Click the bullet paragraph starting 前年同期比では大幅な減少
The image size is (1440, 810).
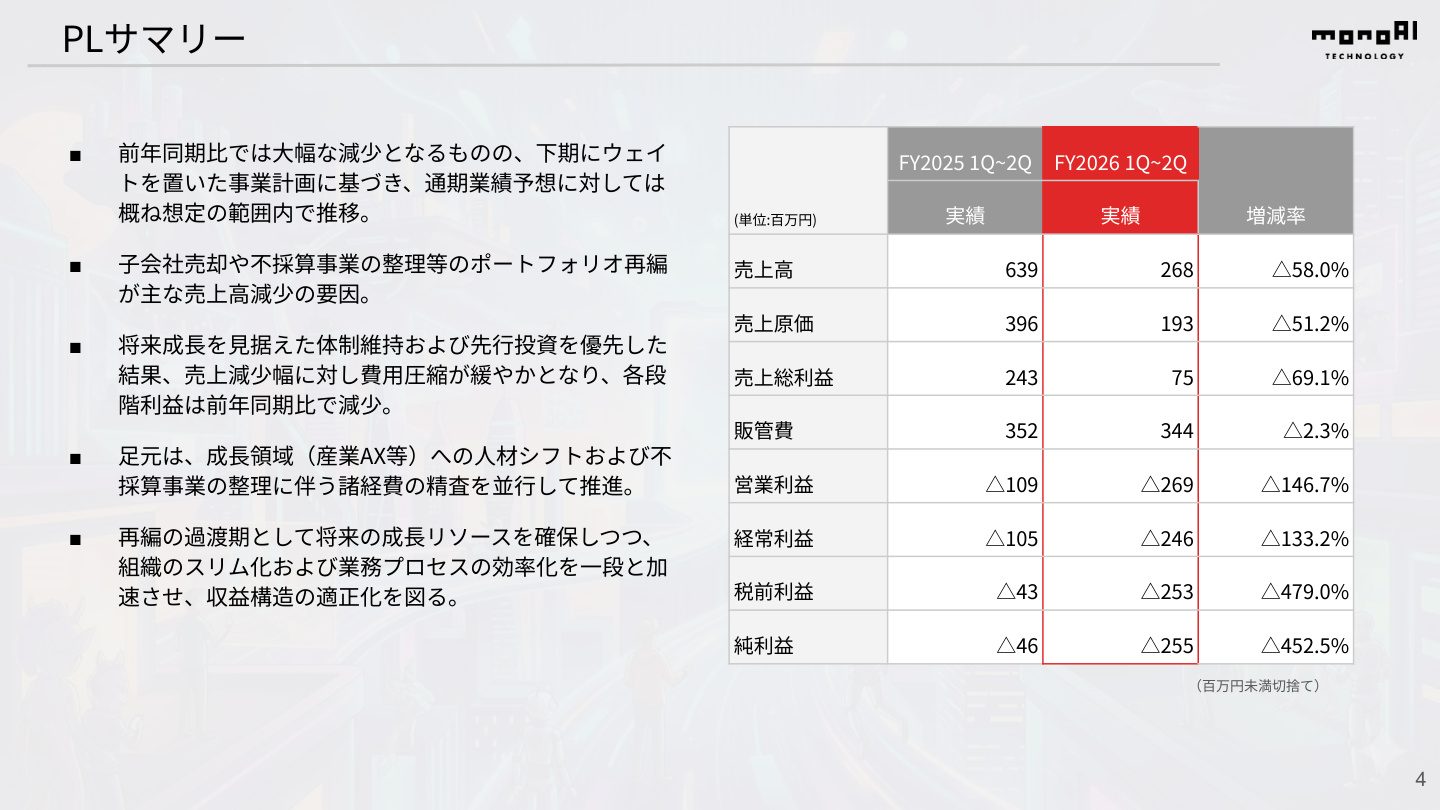(x=391, y=183)
